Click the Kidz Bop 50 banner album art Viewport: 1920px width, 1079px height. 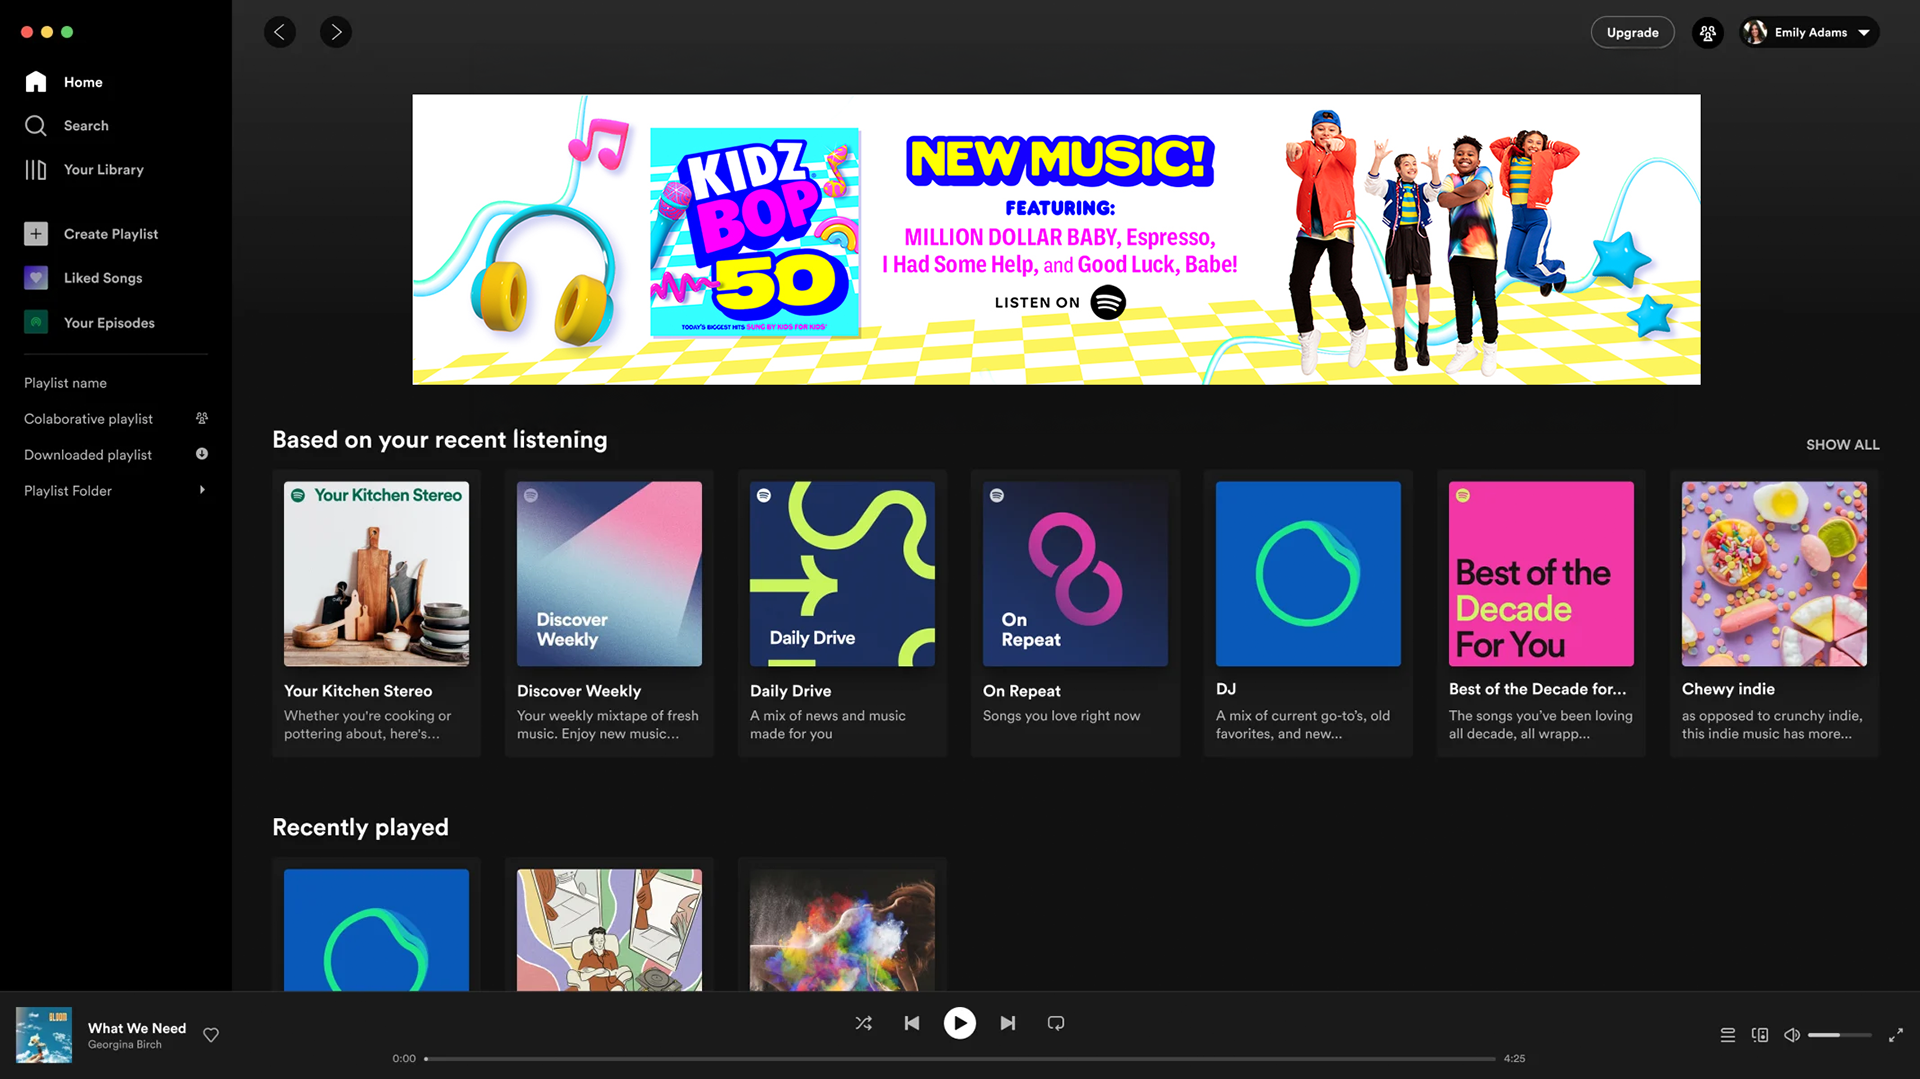pos(755,232)
